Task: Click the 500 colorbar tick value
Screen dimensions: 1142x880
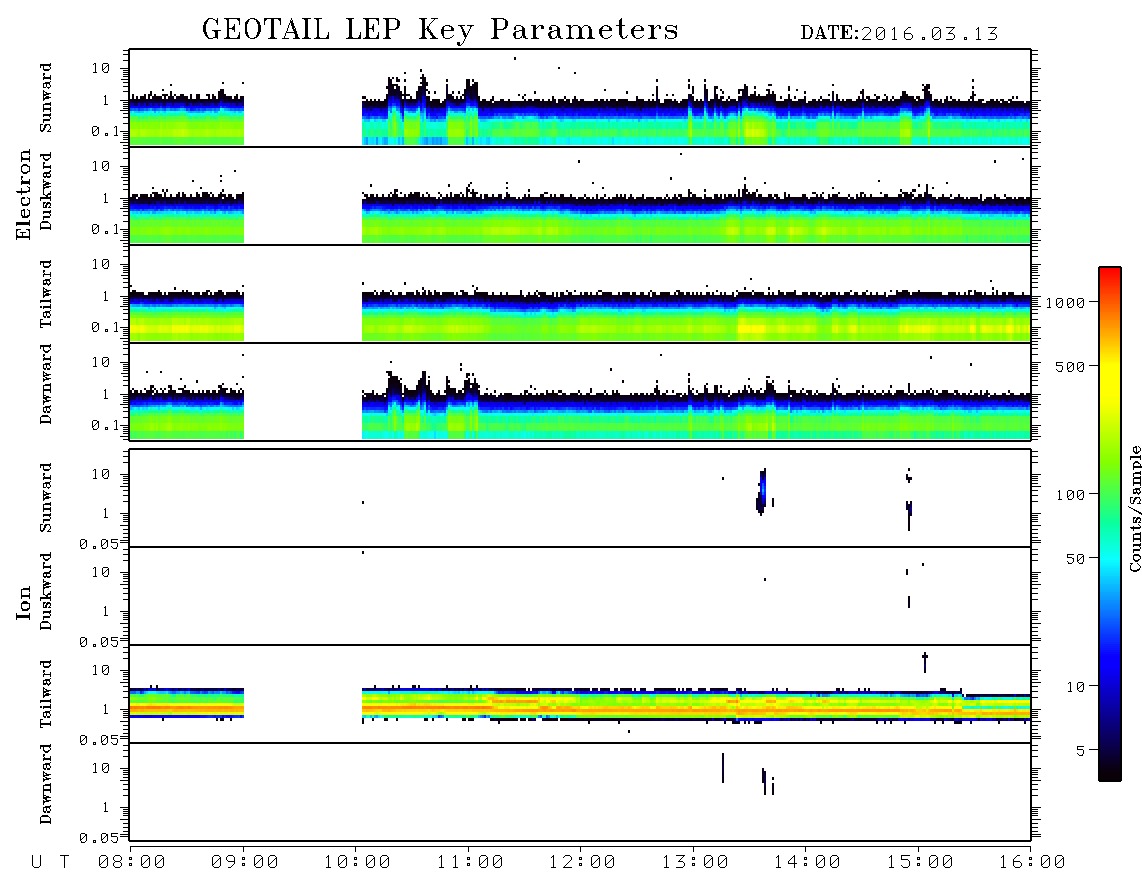Action: coord(1070,366)
